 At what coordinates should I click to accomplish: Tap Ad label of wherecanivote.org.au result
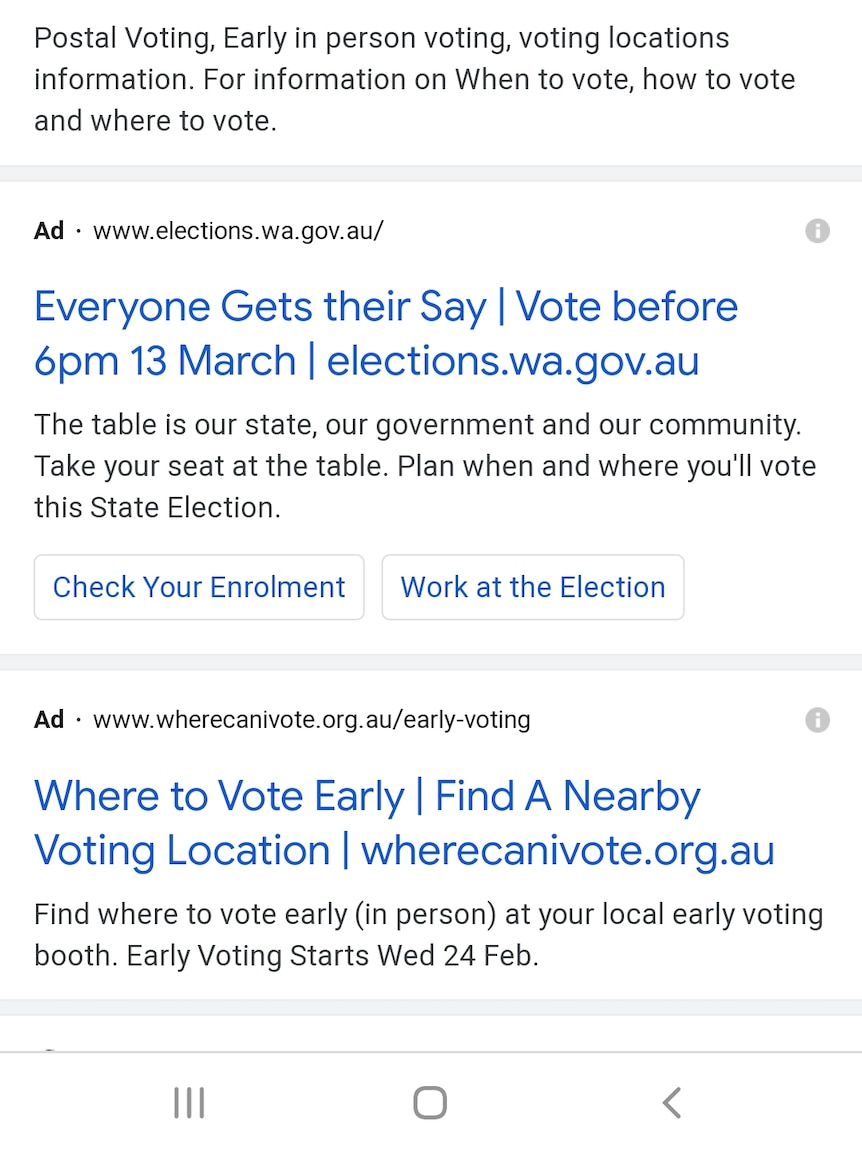49,720
